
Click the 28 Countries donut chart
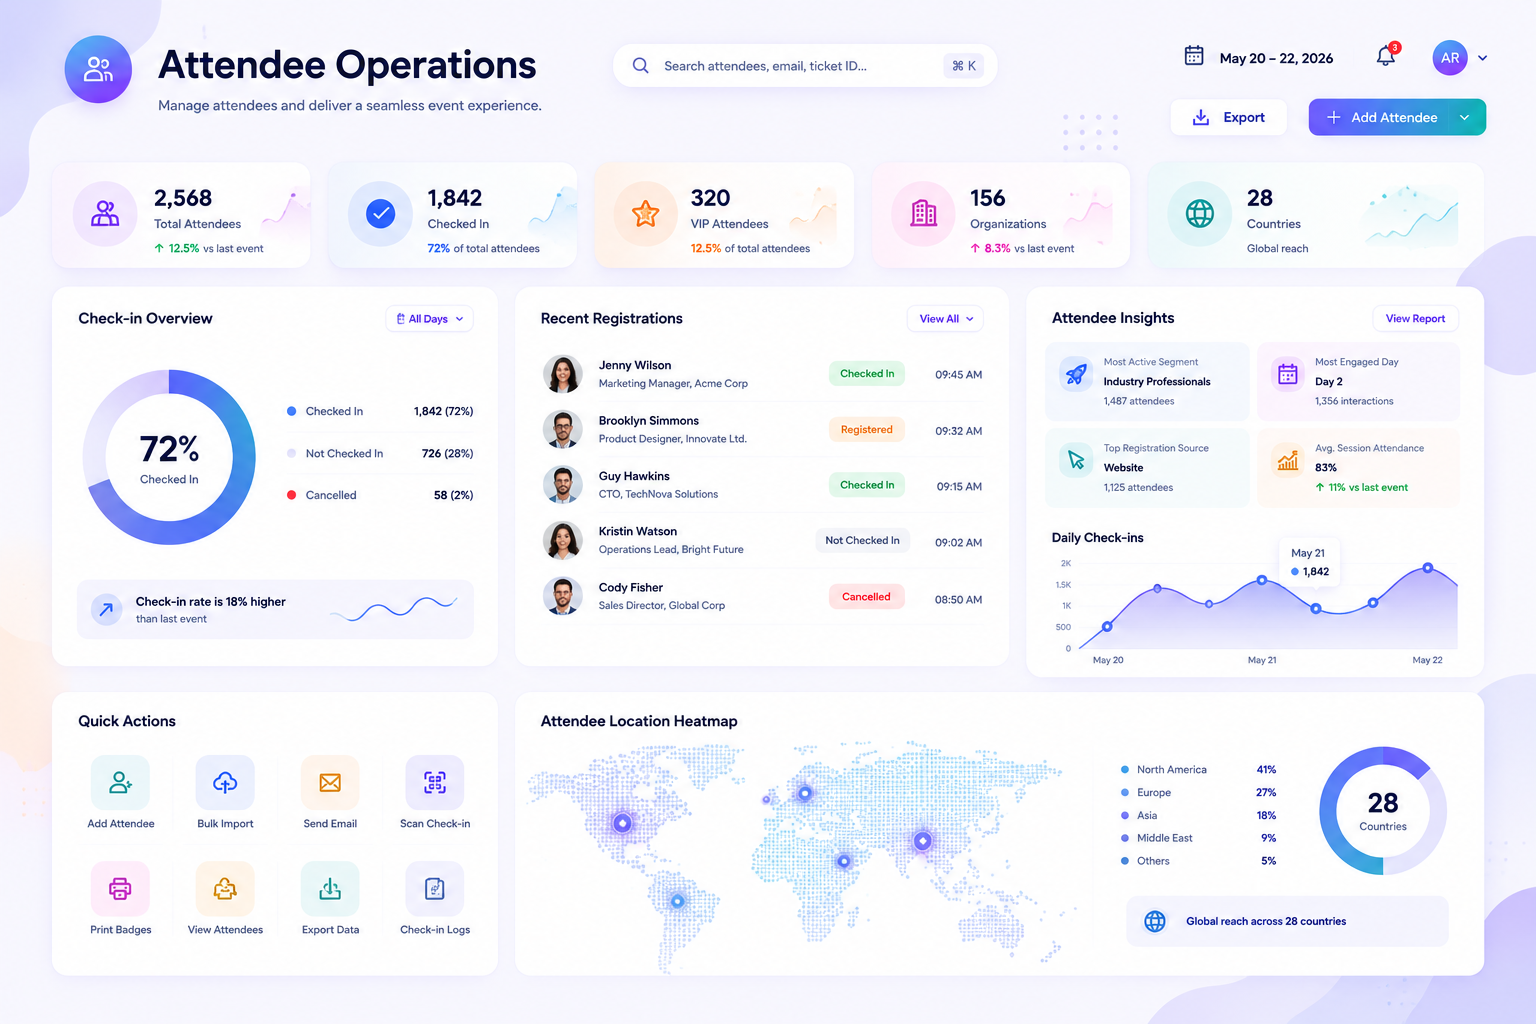1383,811
